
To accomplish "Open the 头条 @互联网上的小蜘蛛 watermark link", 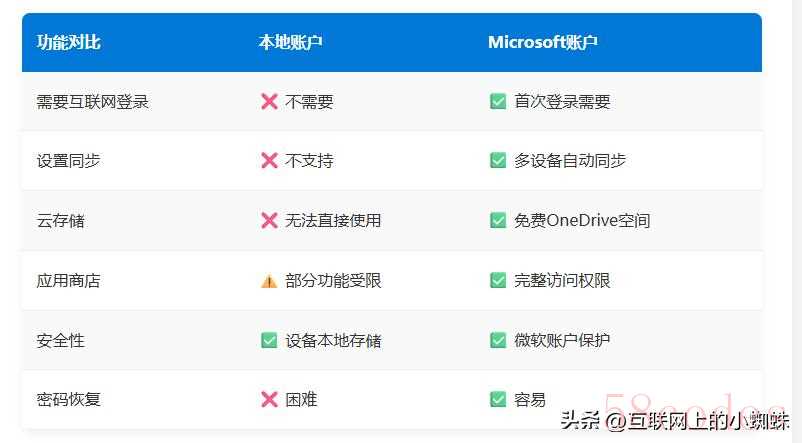I will pos(674,420).
